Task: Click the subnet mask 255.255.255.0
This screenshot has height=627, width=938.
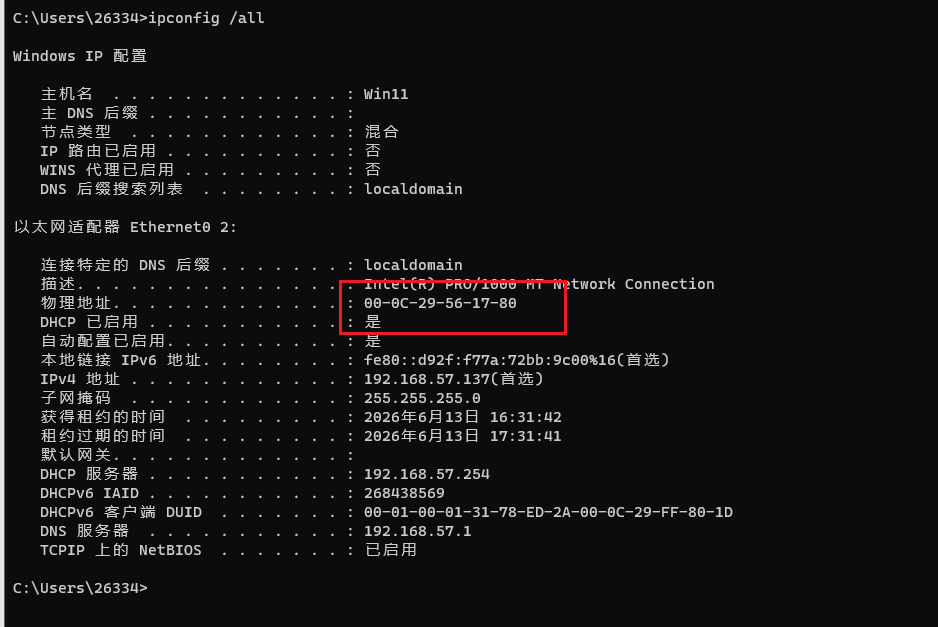Action: (x=422, y=398)
